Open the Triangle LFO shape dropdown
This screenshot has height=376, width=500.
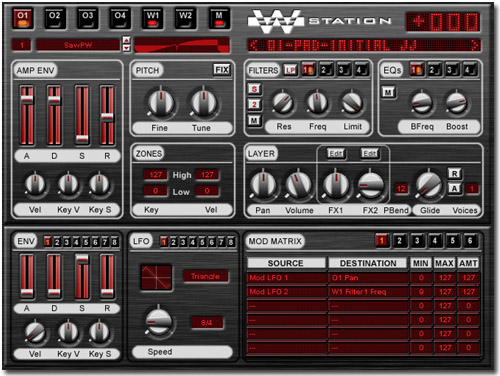(206, 276)
